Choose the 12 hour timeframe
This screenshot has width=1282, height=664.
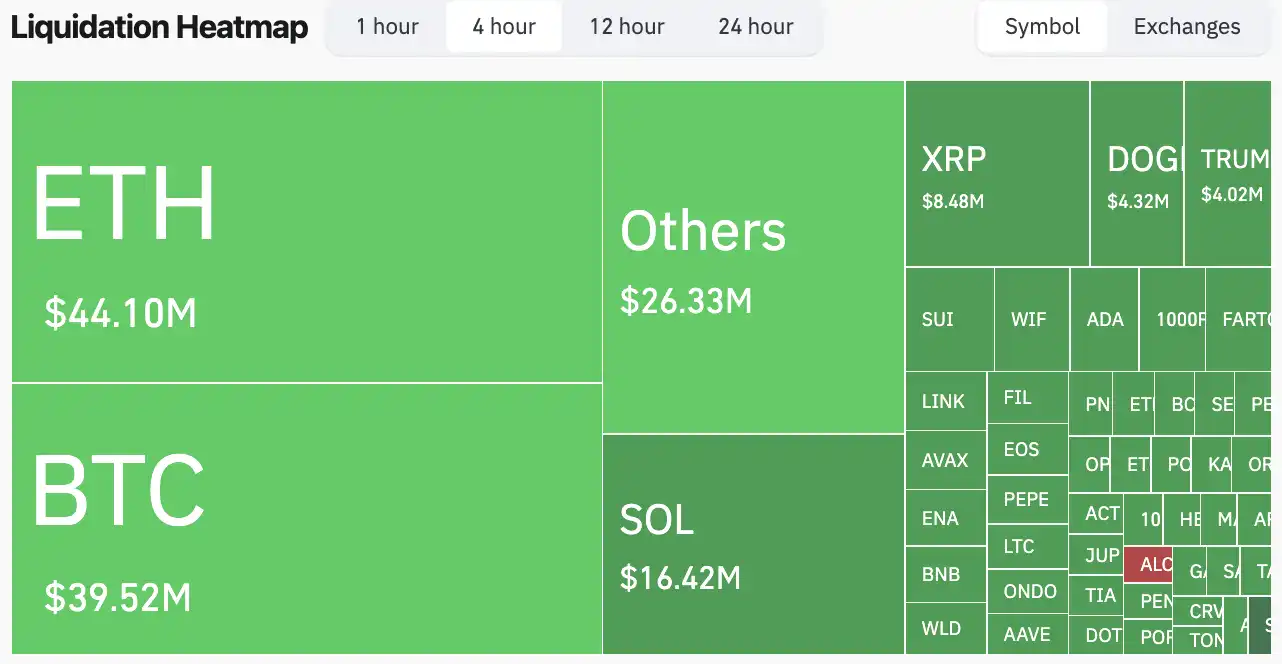(x=627, y=27)
